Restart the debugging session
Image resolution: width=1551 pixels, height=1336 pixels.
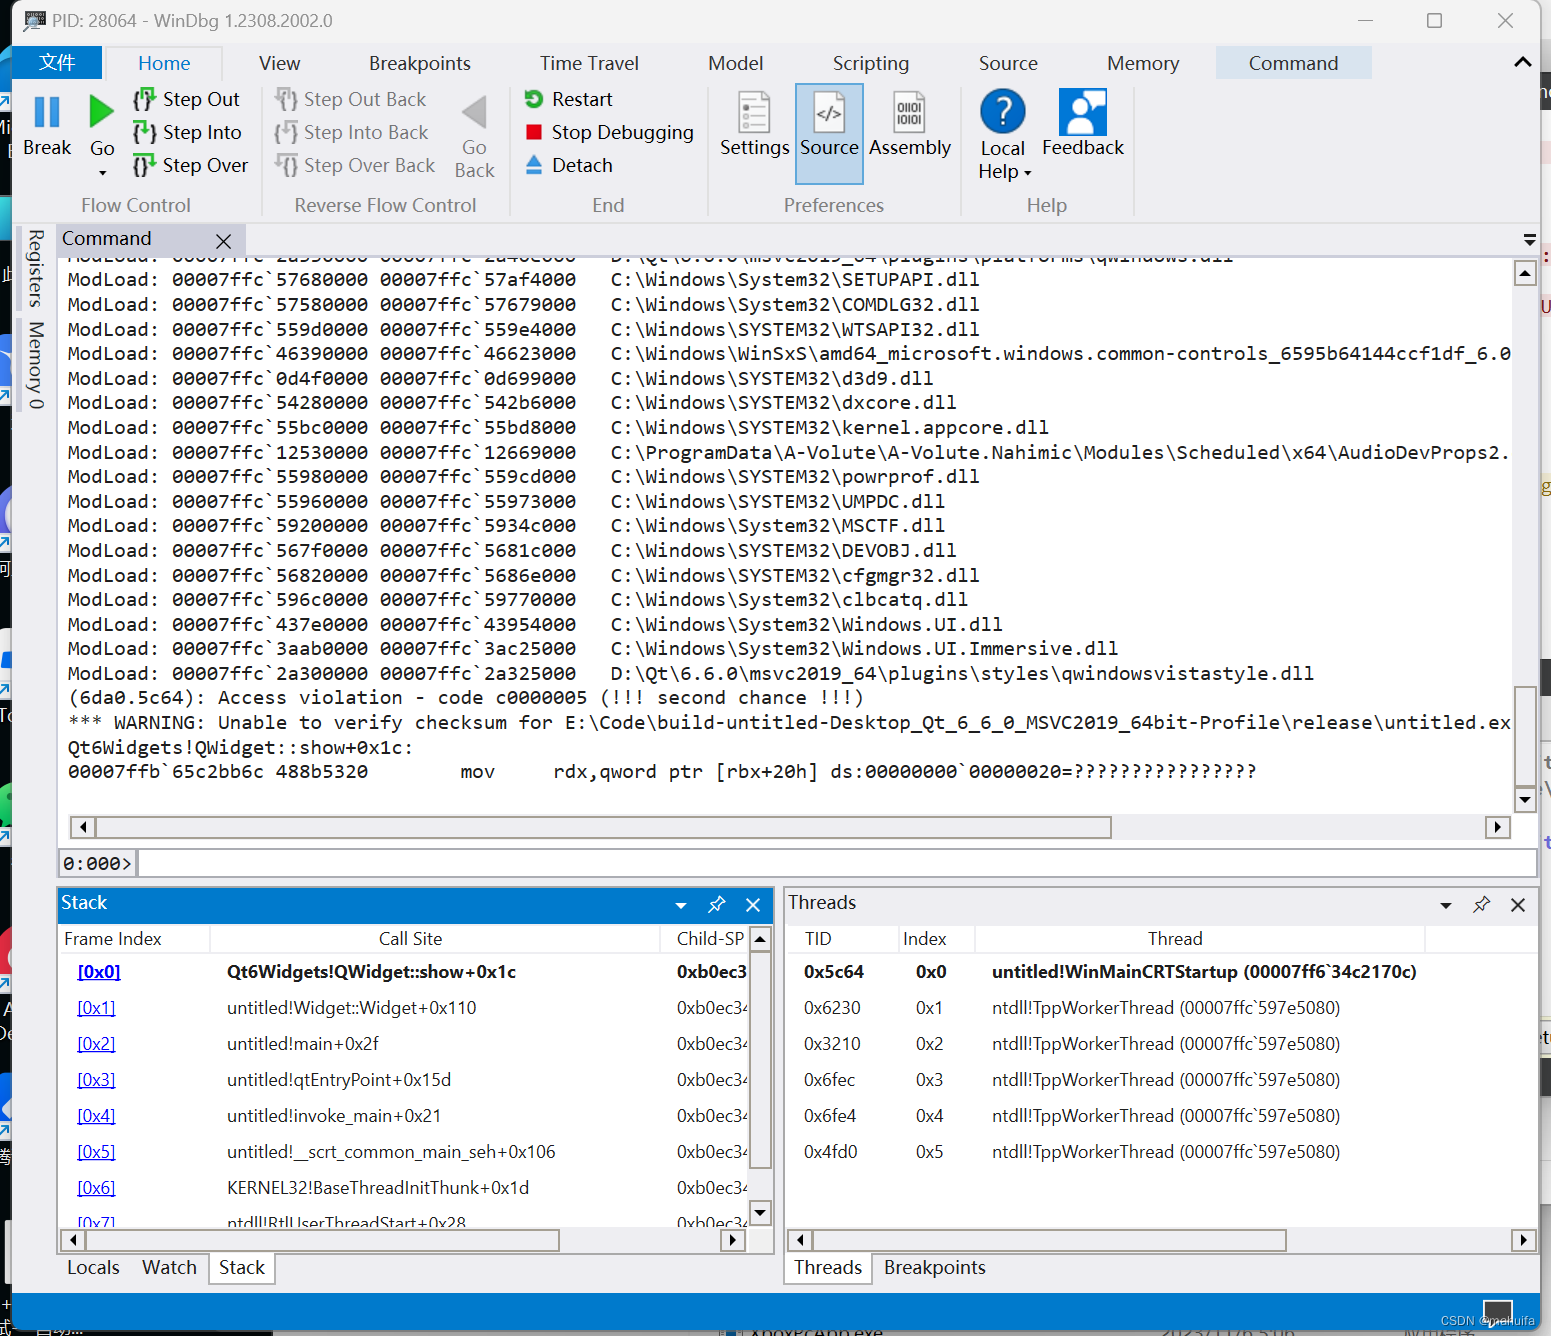tap(568, 99)
